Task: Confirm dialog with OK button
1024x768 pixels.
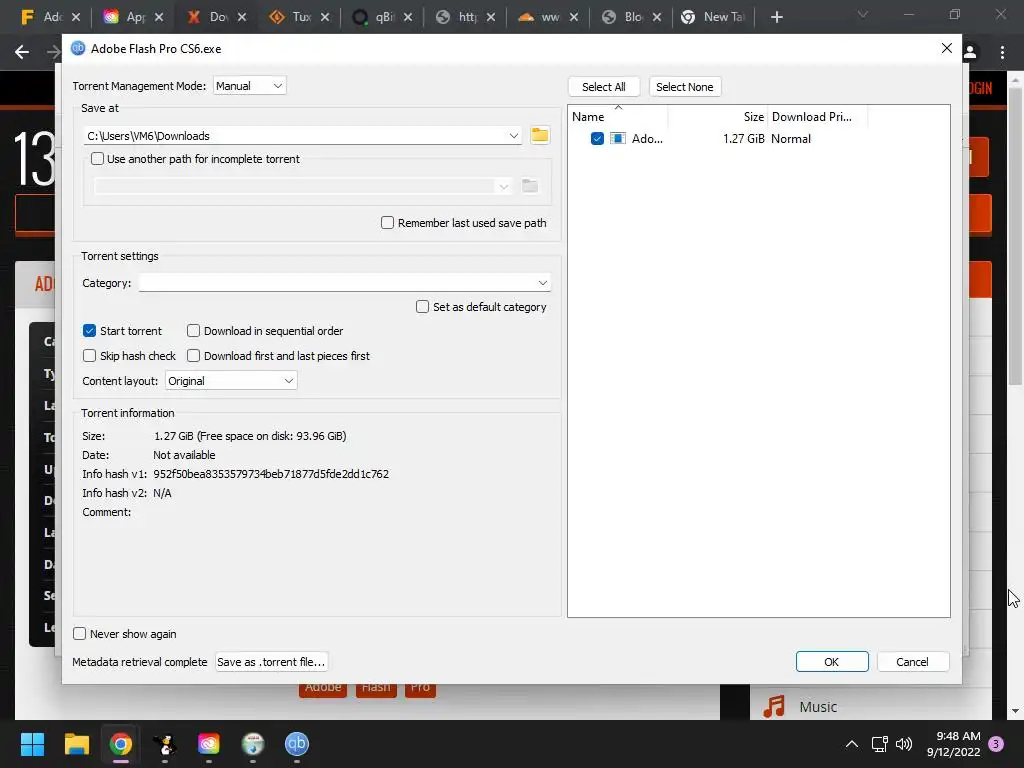Action: 831,662
